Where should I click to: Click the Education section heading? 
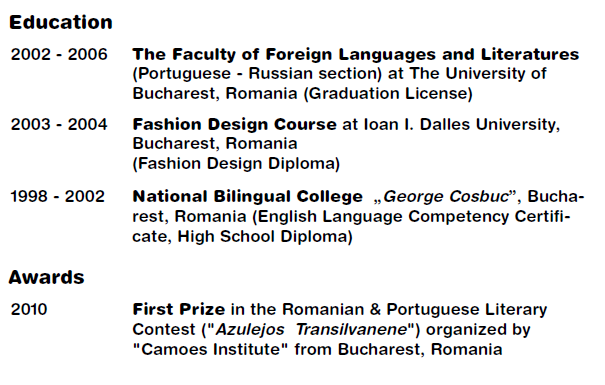61,22
